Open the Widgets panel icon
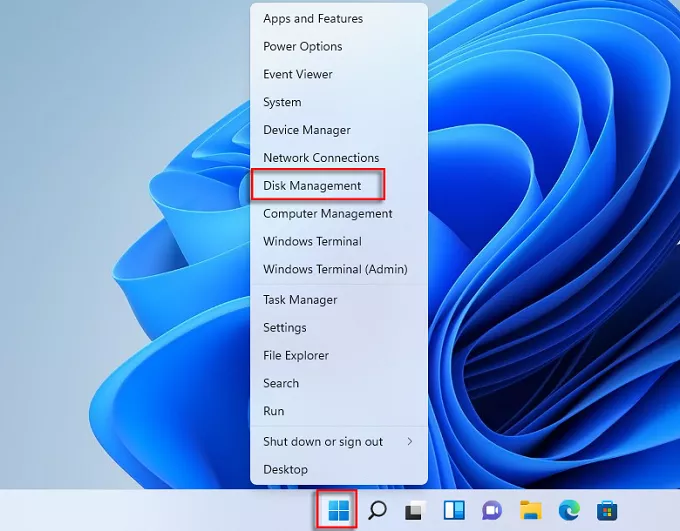The width and height of the screenshot is (680, 531). coord(453,511)
